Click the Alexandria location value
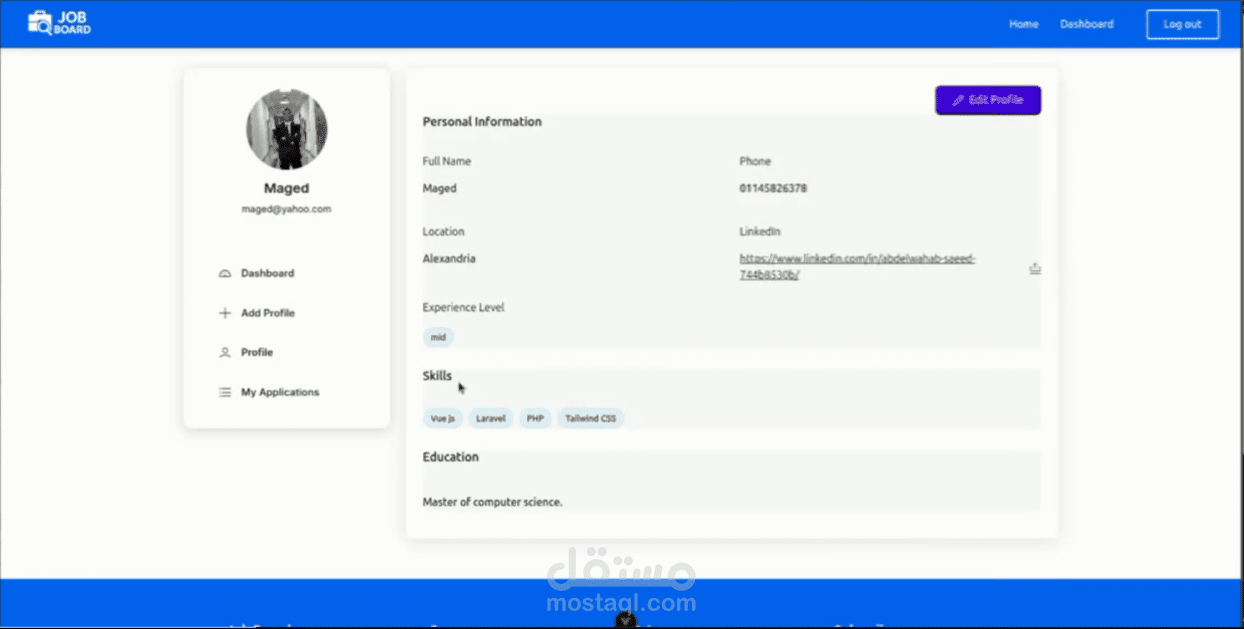Screen dimensions: 1244x629 click(x=449, y=258)
